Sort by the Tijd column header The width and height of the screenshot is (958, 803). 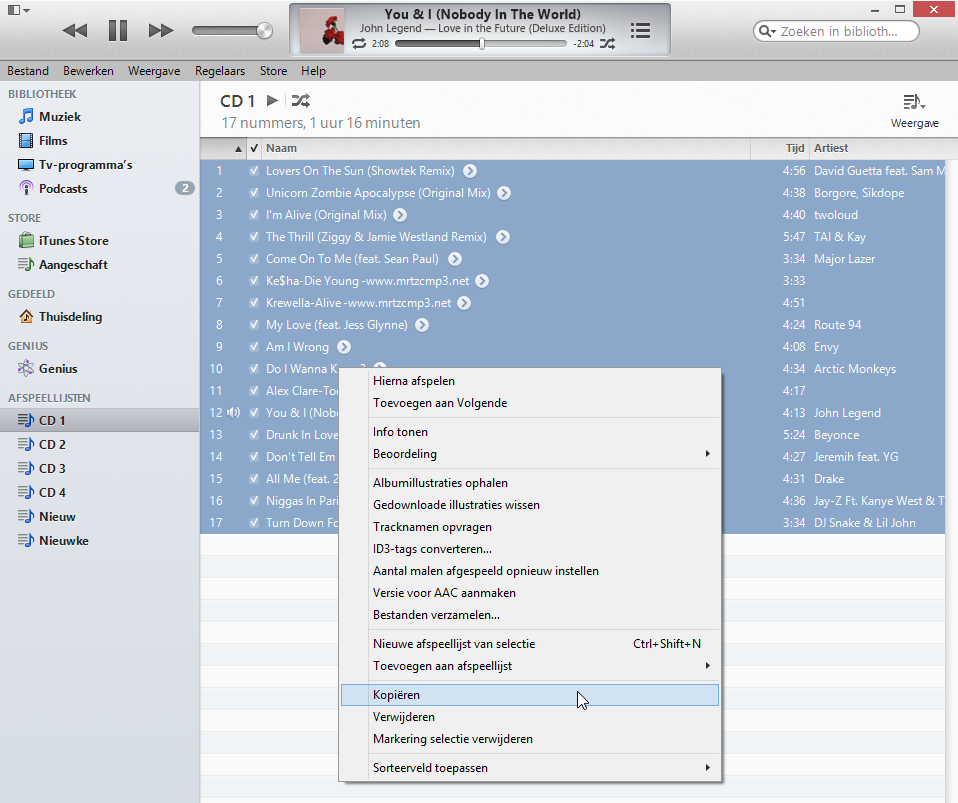pos(779,148)
